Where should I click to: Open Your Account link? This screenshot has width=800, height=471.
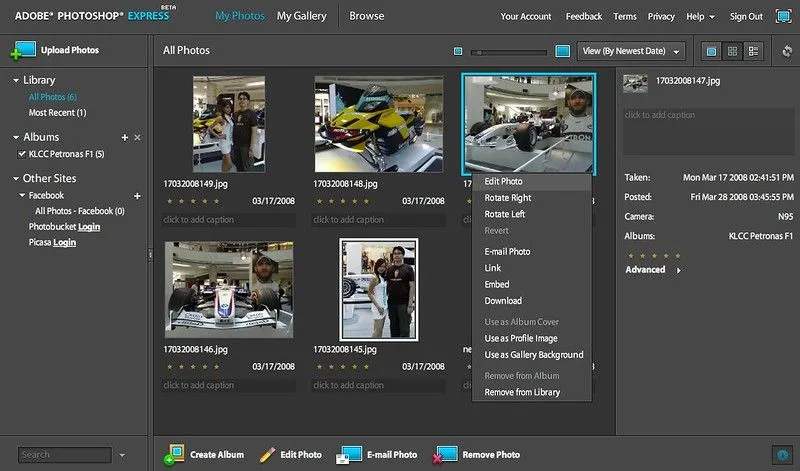[526, 17]
